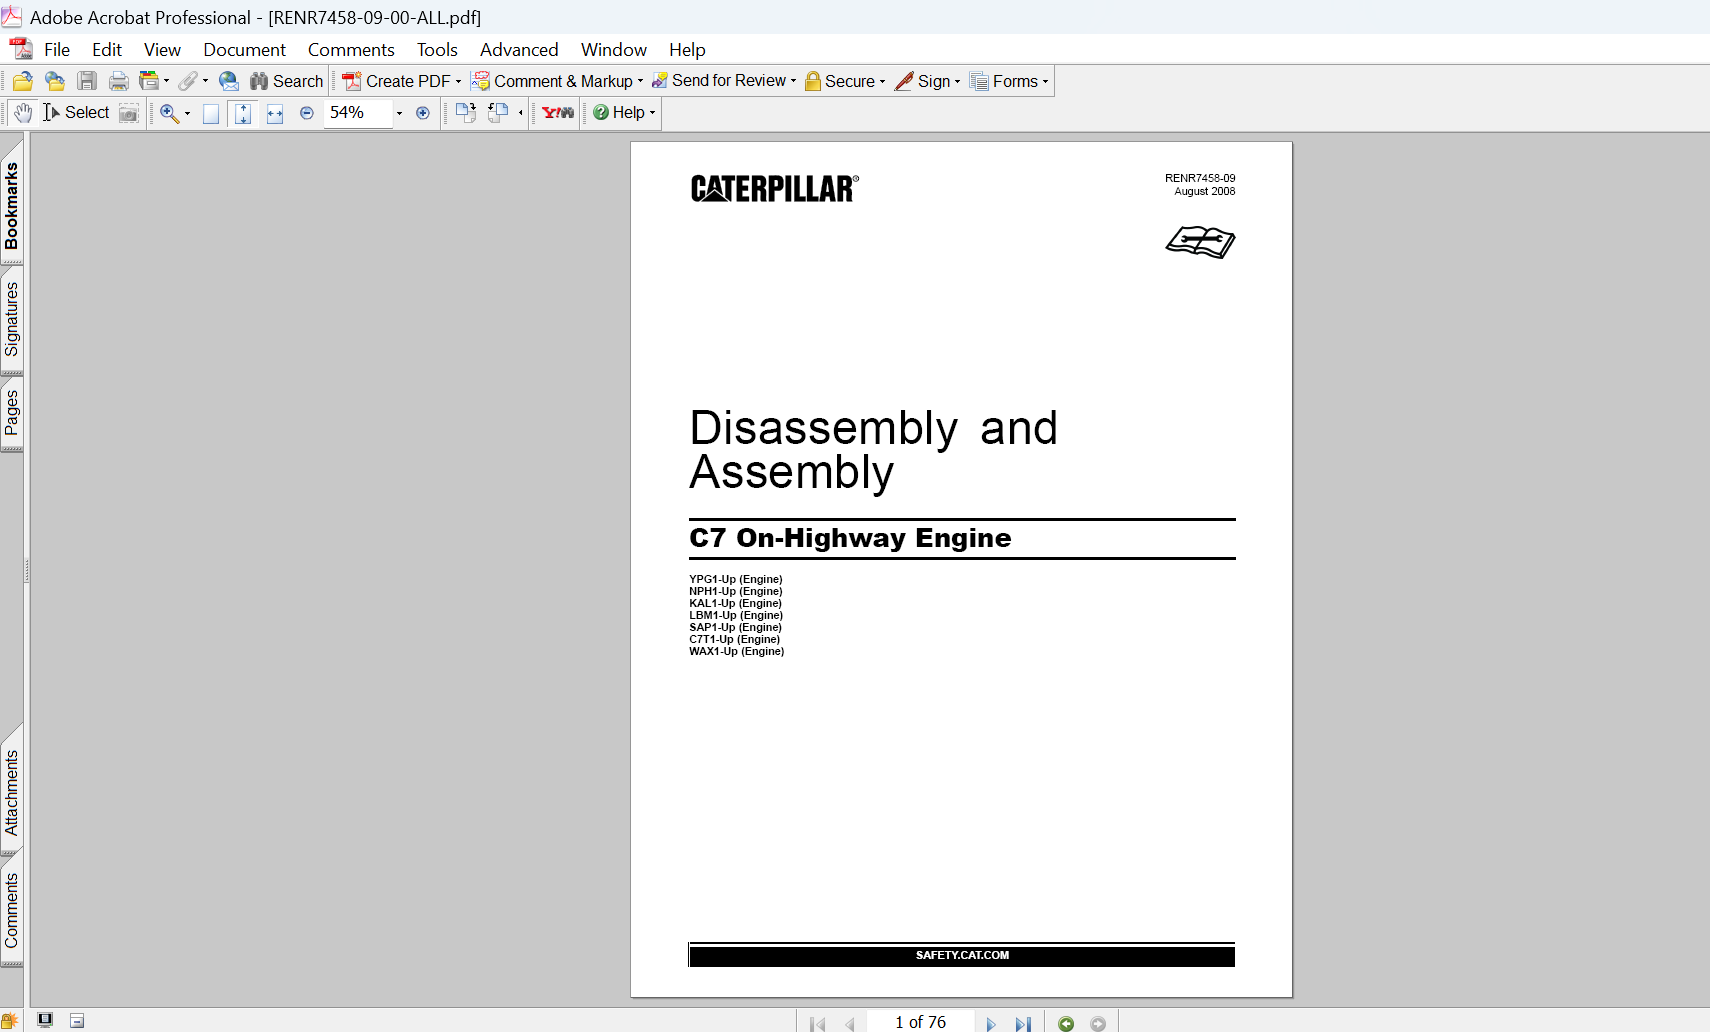Viewport: 1710px width, 1032px height.
Task: Click the full screen view icon in status bar
Action: [45, 1020]
